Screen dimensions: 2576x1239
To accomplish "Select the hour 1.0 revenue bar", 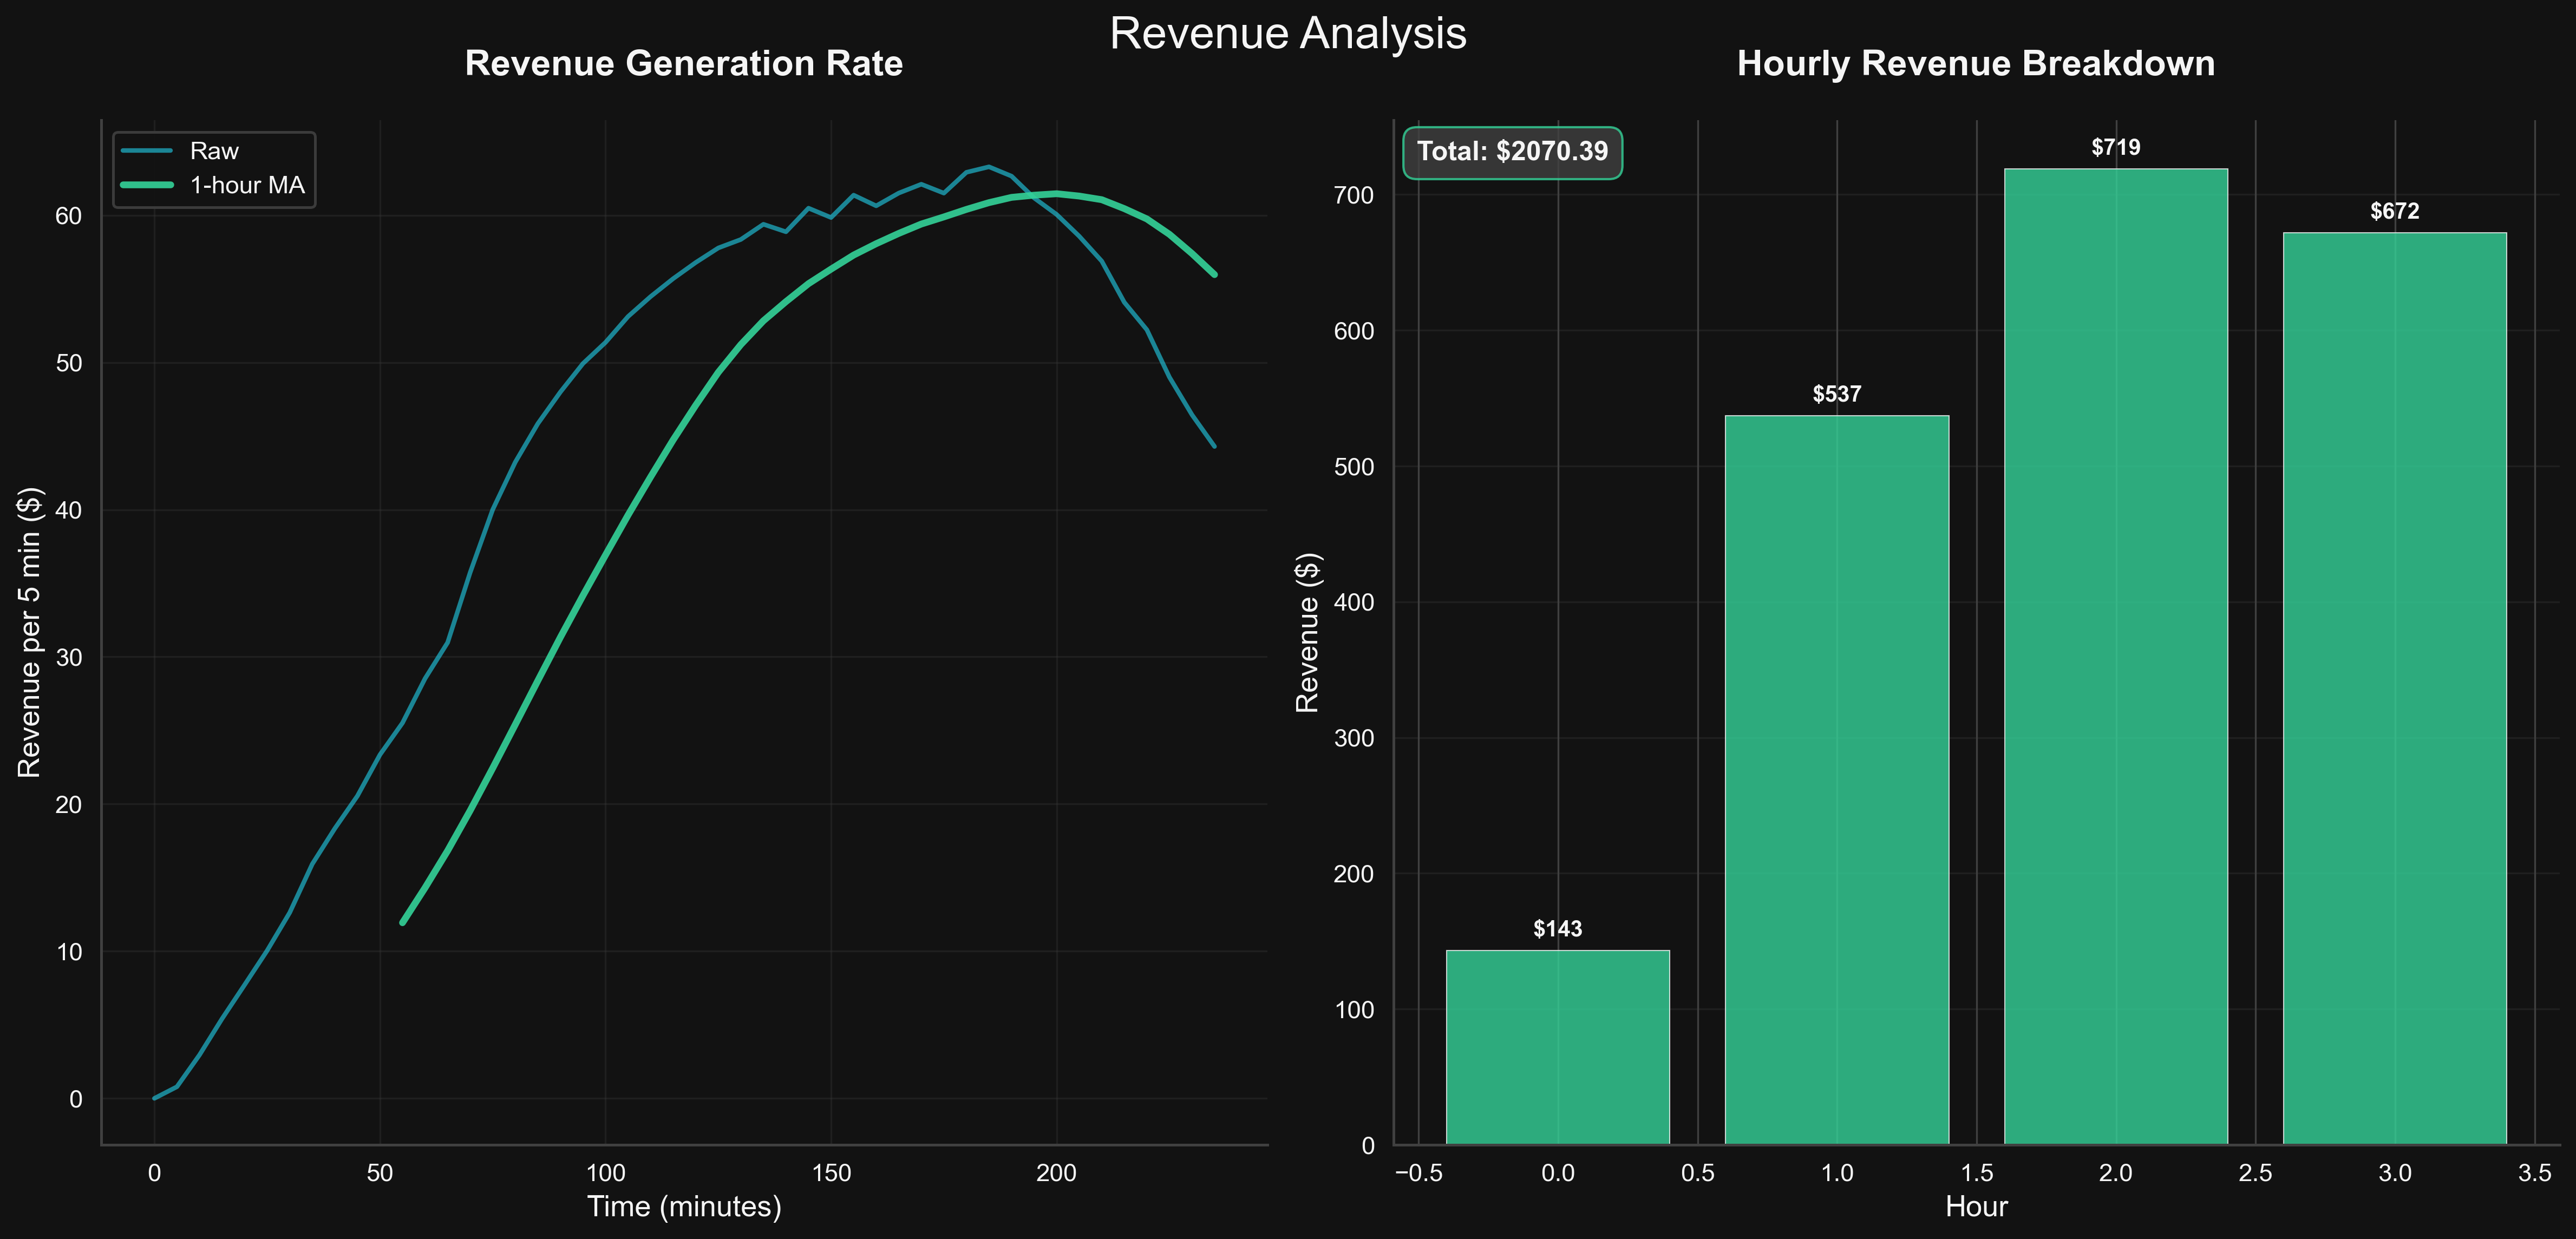I will (x=1837, y=780).
